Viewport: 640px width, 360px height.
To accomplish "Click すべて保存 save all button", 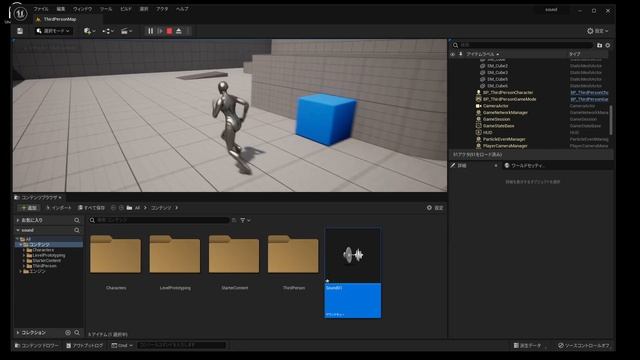I will point(91,208).
